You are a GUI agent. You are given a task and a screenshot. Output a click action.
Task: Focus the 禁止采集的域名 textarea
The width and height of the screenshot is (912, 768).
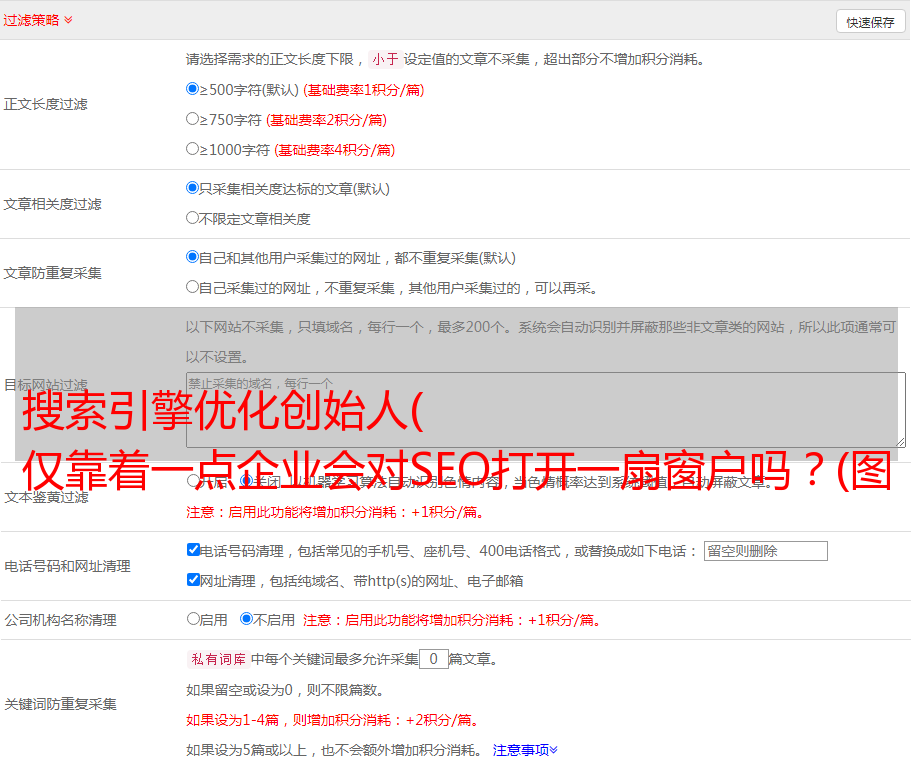click(546, 410)
